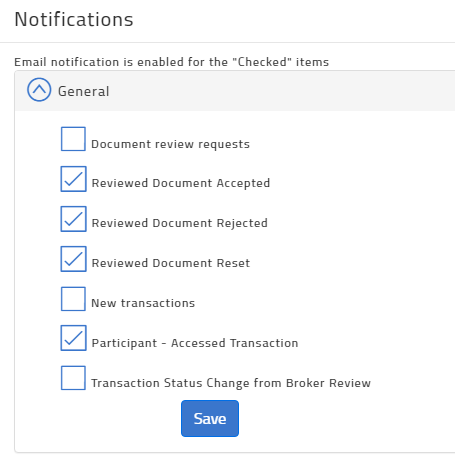This screenshot has height=458, width=455.
Task: Click the 'Reviewed Document Reset' label text
Action: click(171, 263)
